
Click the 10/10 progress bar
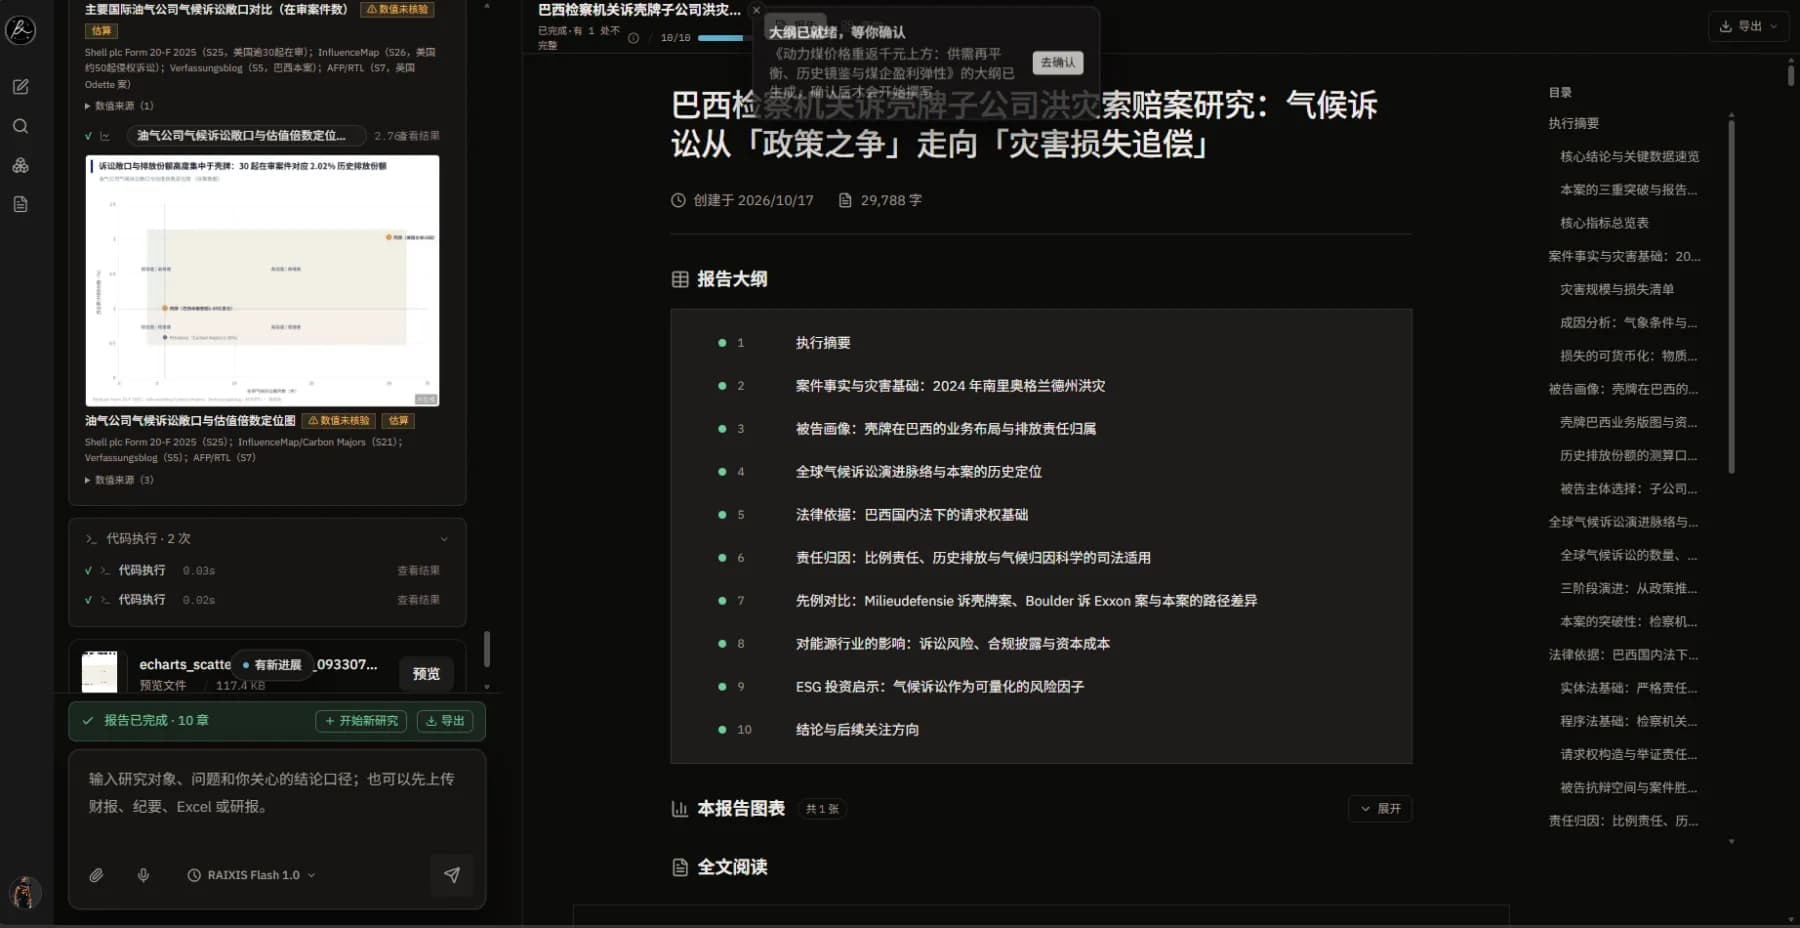tap(721, 38)
